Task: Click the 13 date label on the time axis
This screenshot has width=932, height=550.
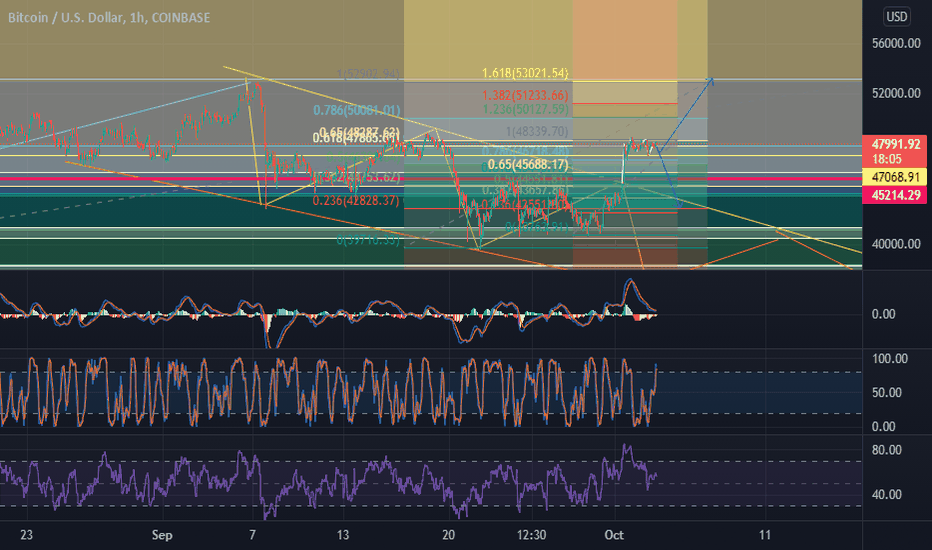Action: [x=343, y=535]
